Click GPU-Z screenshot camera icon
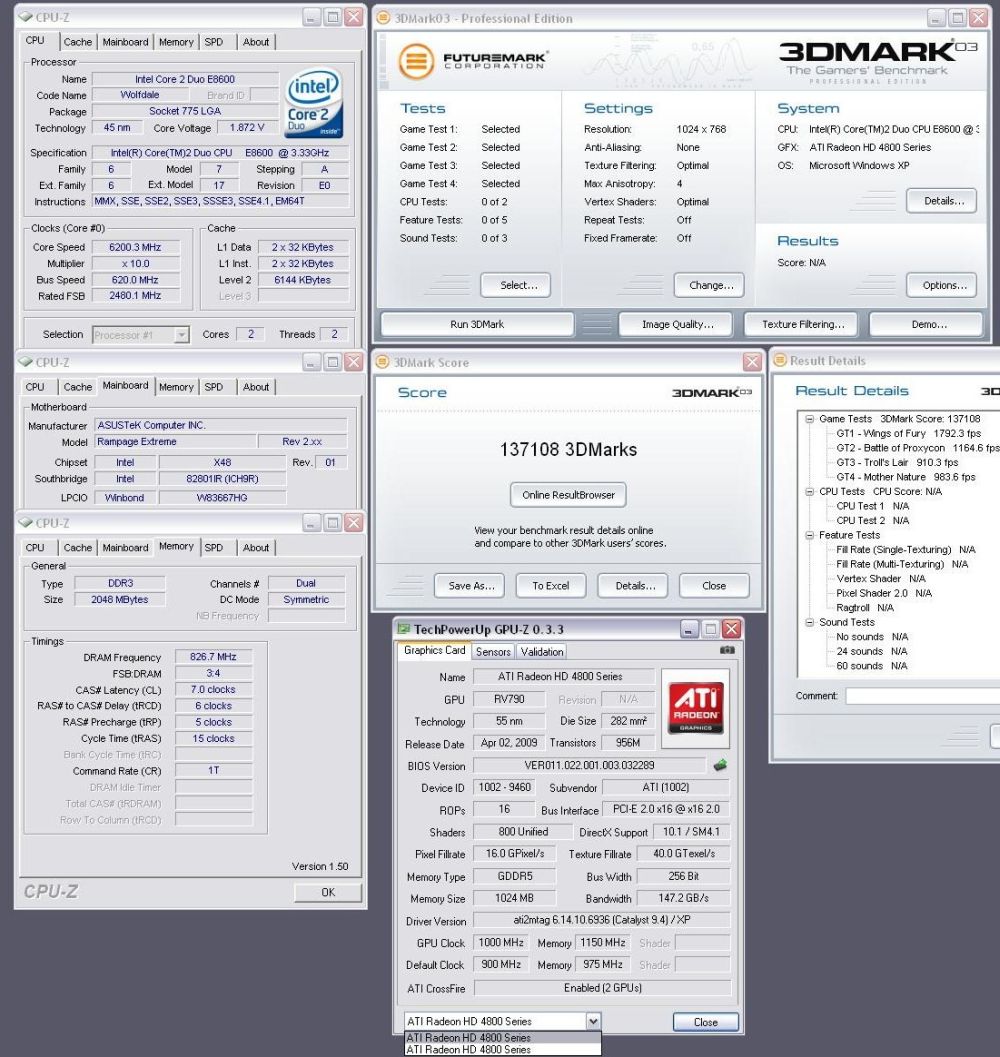Screen dimensions: 1000x1057 coord(727,650)
